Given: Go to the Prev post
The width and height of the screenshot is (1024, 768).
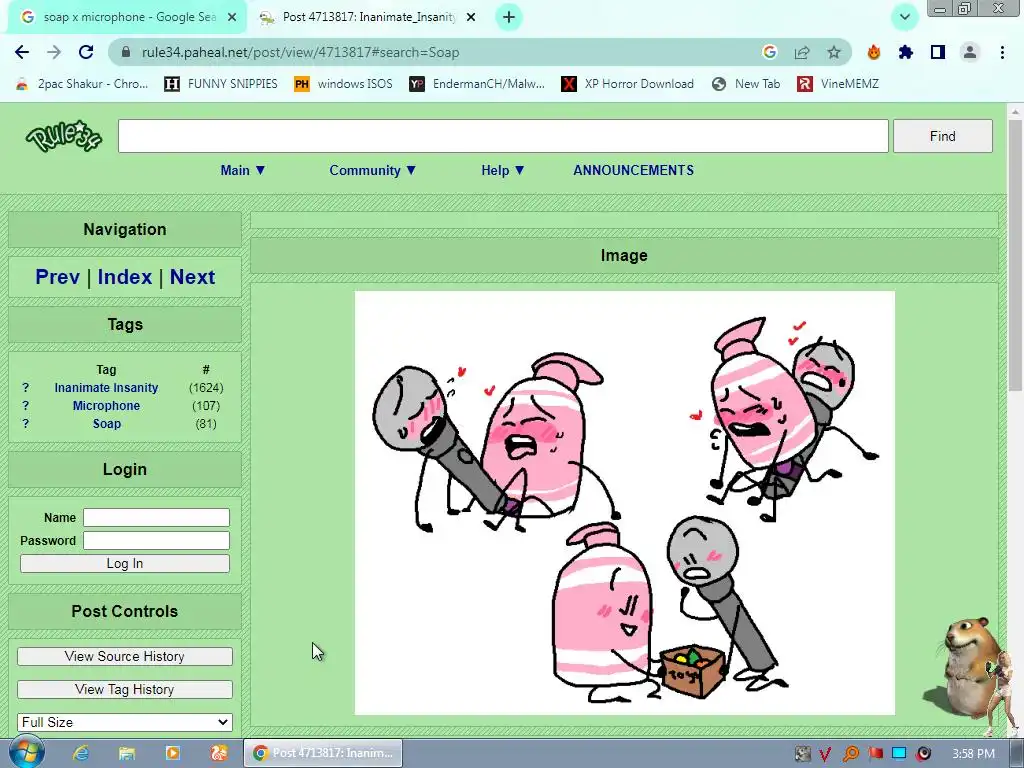Looking at the screenshot, I should pos(57,277).
